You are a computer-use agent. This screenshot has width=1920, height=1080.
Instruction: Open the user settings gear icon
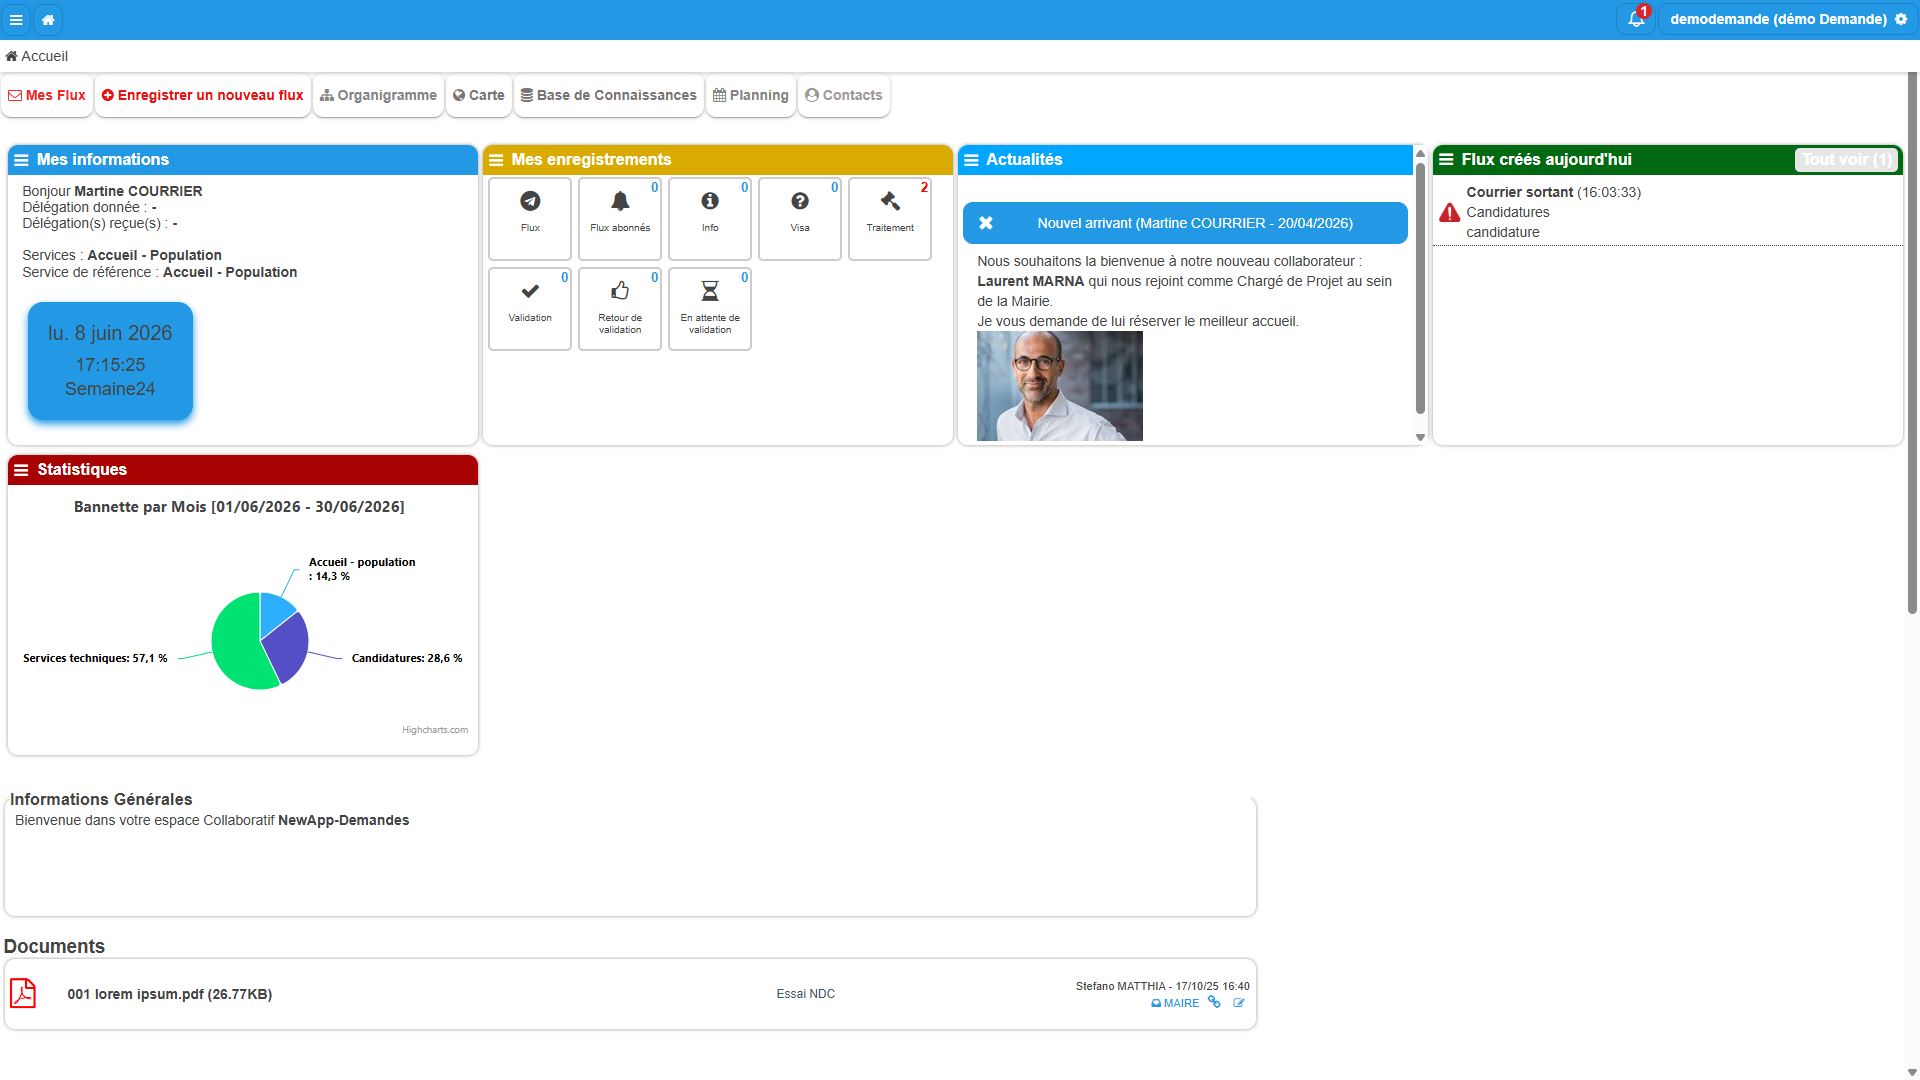(x=1901, y=19)
